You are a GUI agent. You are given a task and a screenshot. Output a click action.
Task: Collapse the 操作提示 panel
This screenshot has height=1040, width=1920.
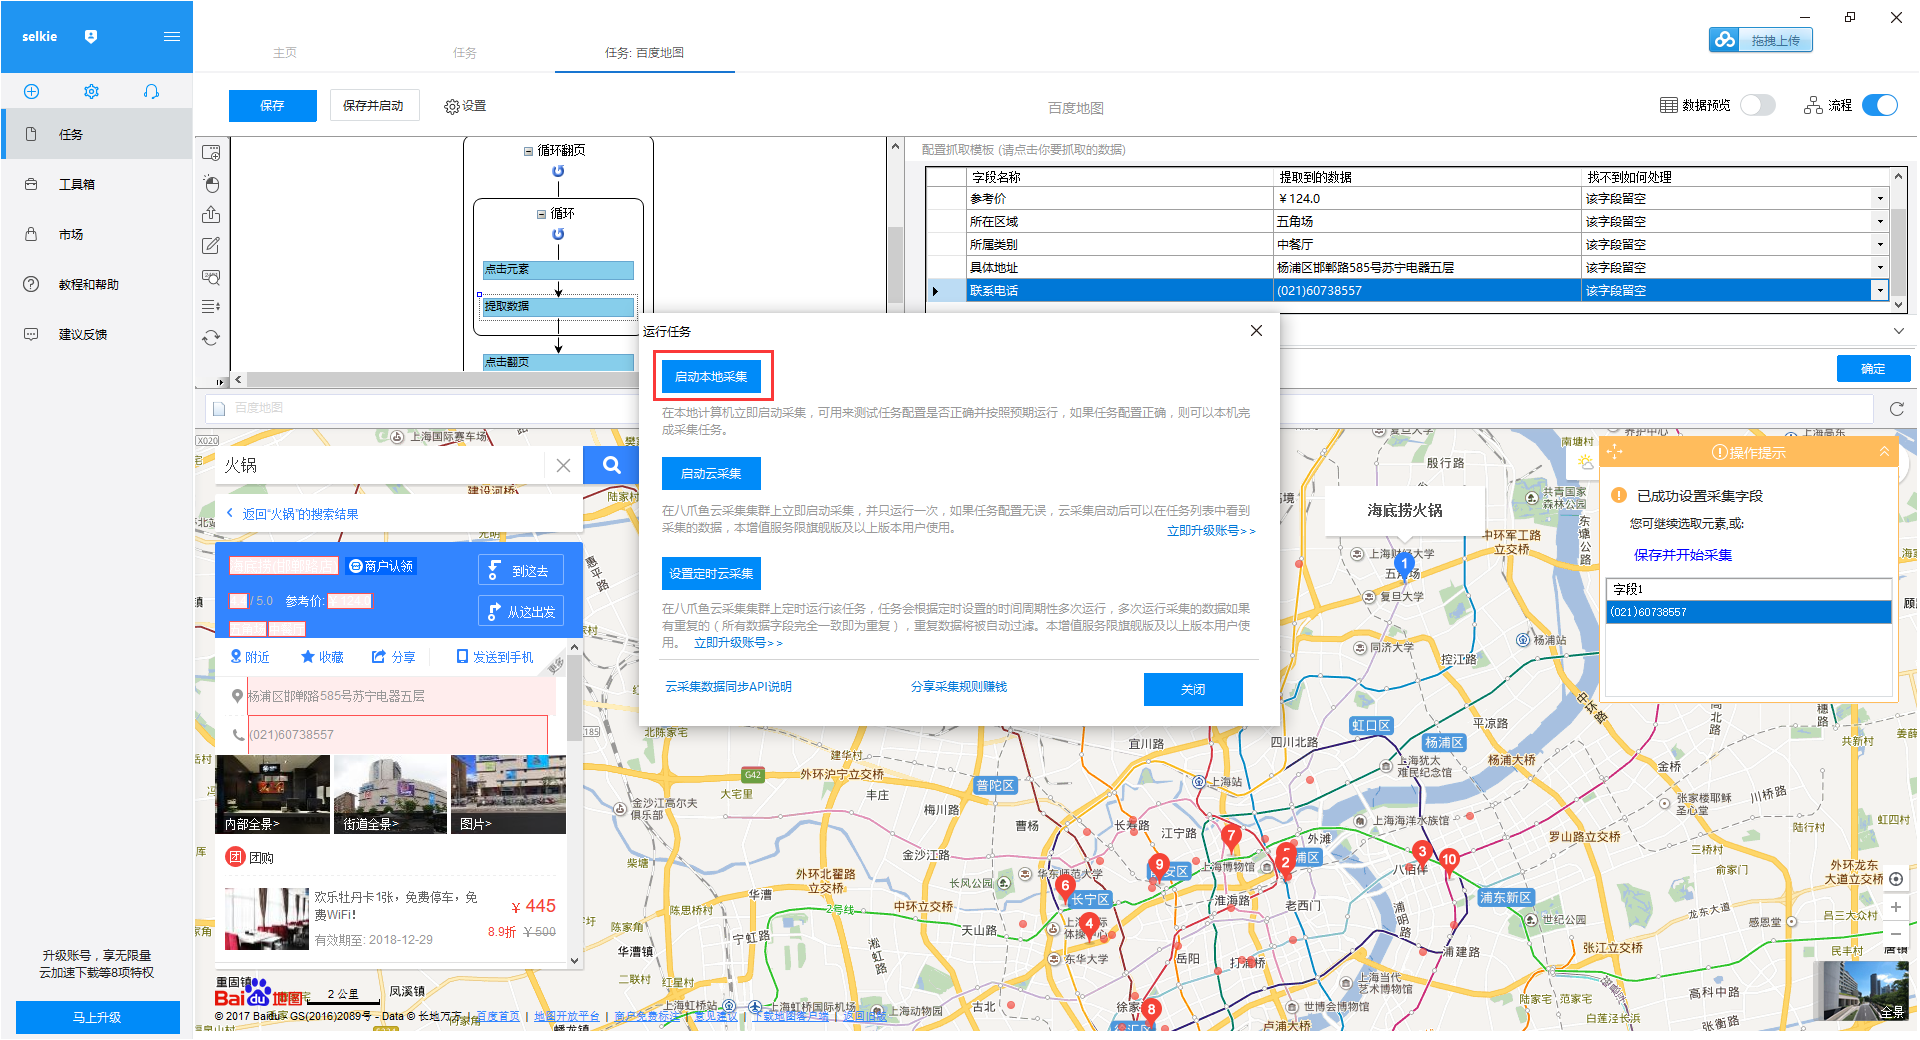[x=1884, y=452]
